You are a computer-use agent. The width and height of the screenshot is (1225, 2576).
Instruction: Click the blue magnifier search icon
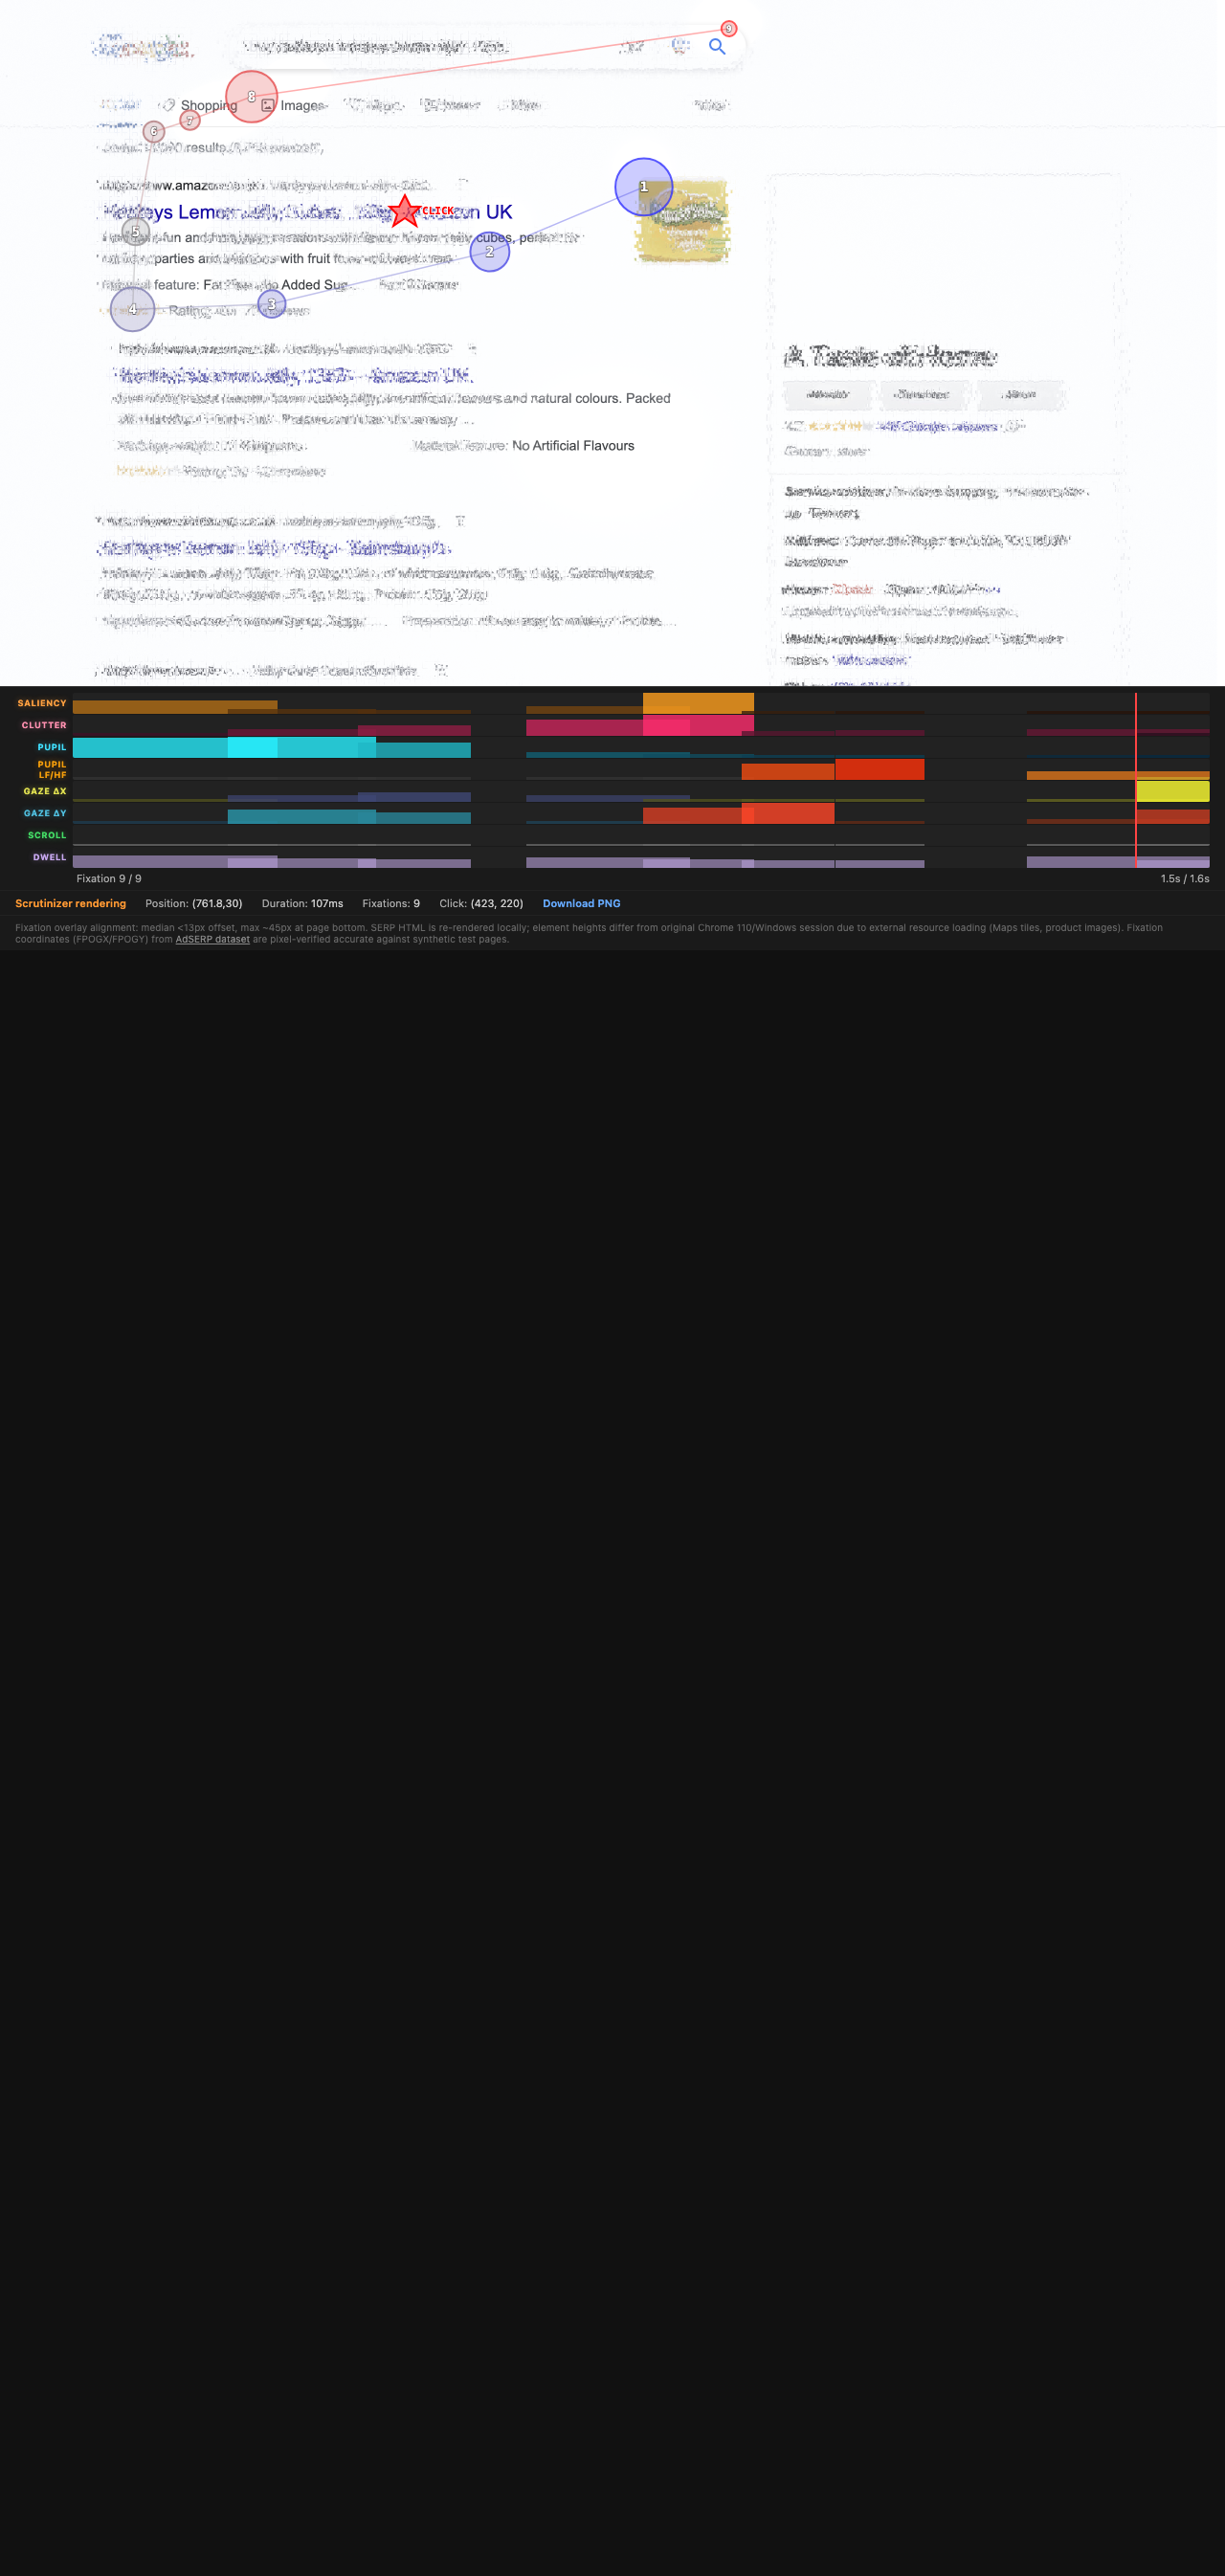click(716, 46)
